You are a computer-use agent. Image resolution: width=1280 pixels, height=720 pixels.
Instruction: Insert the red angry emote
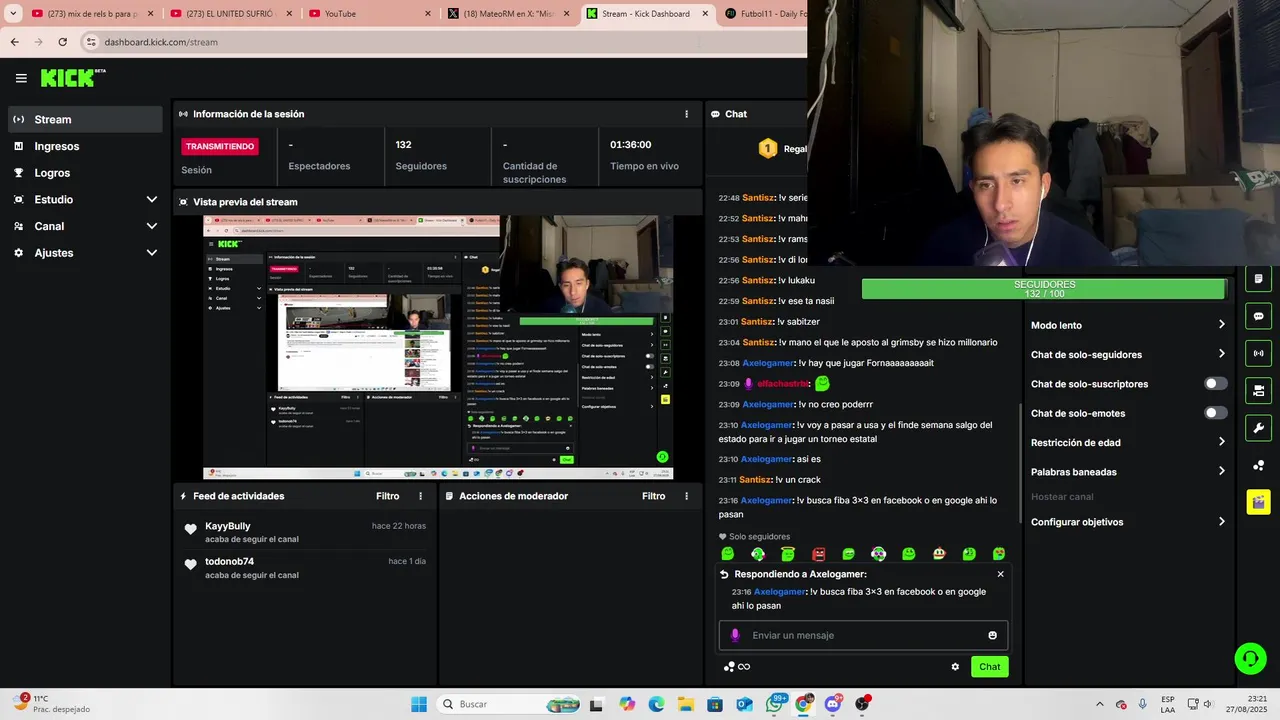click(x=818, y=554)
